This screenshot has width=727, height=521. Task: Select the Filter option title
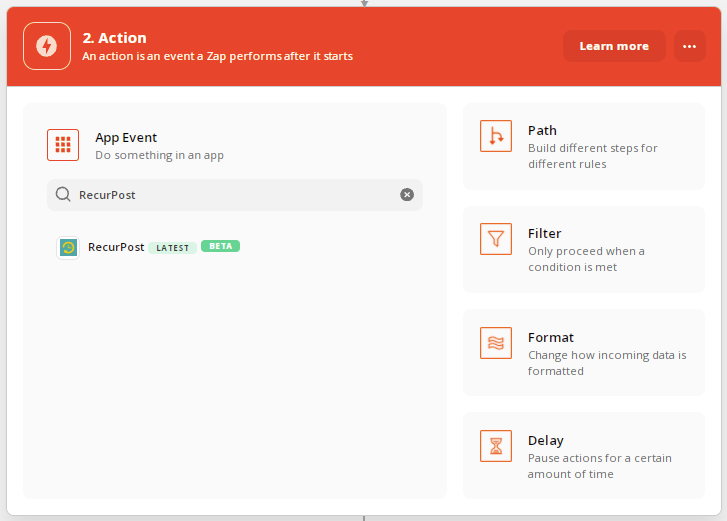coord(545,233)
